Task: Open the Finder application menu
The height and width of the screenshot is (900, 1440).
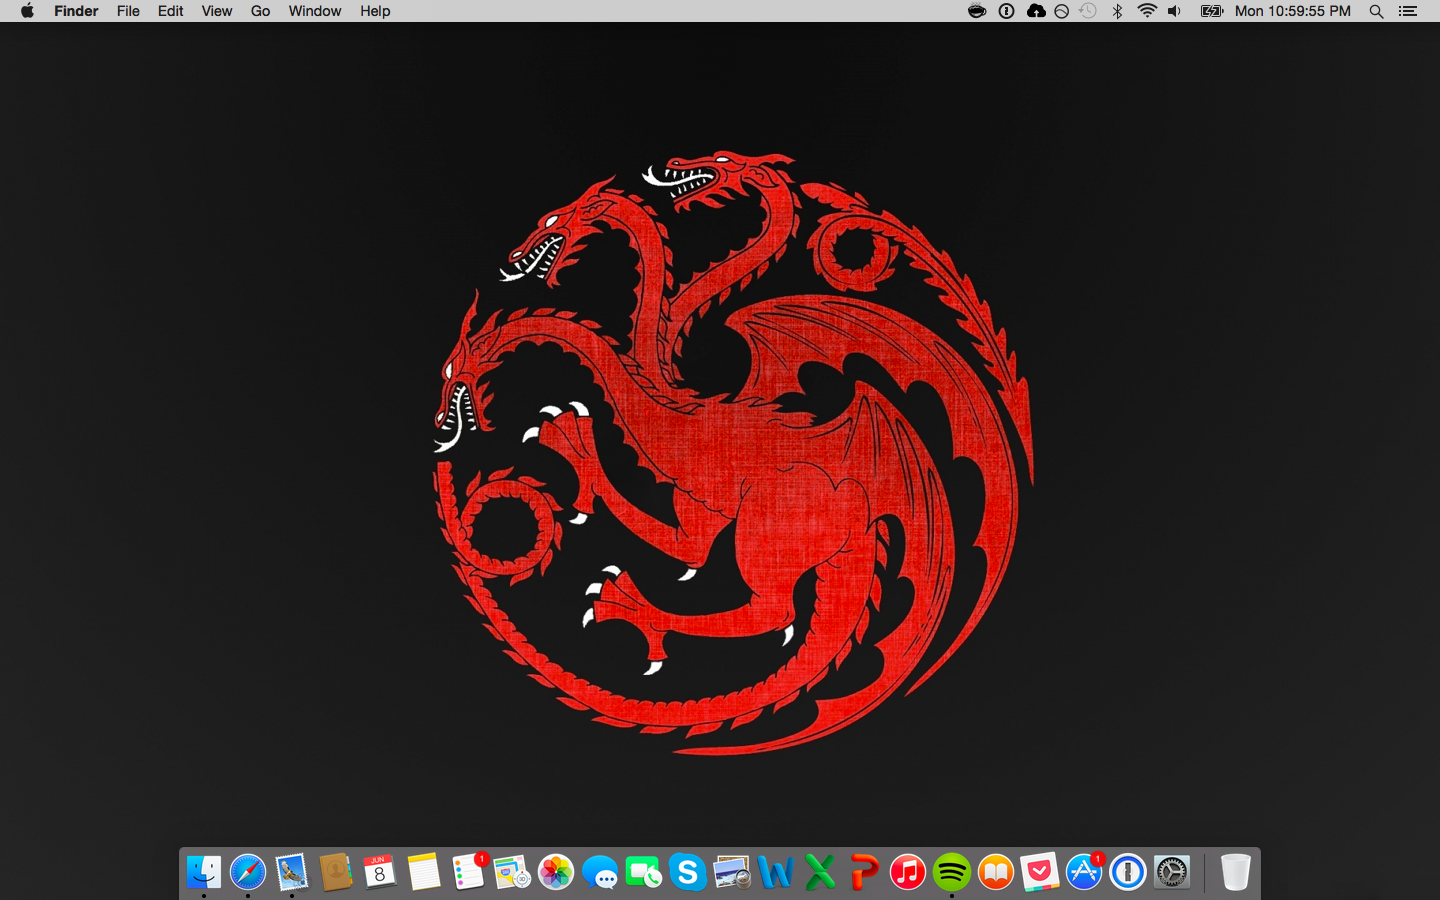Action: [x=76, y=11]
